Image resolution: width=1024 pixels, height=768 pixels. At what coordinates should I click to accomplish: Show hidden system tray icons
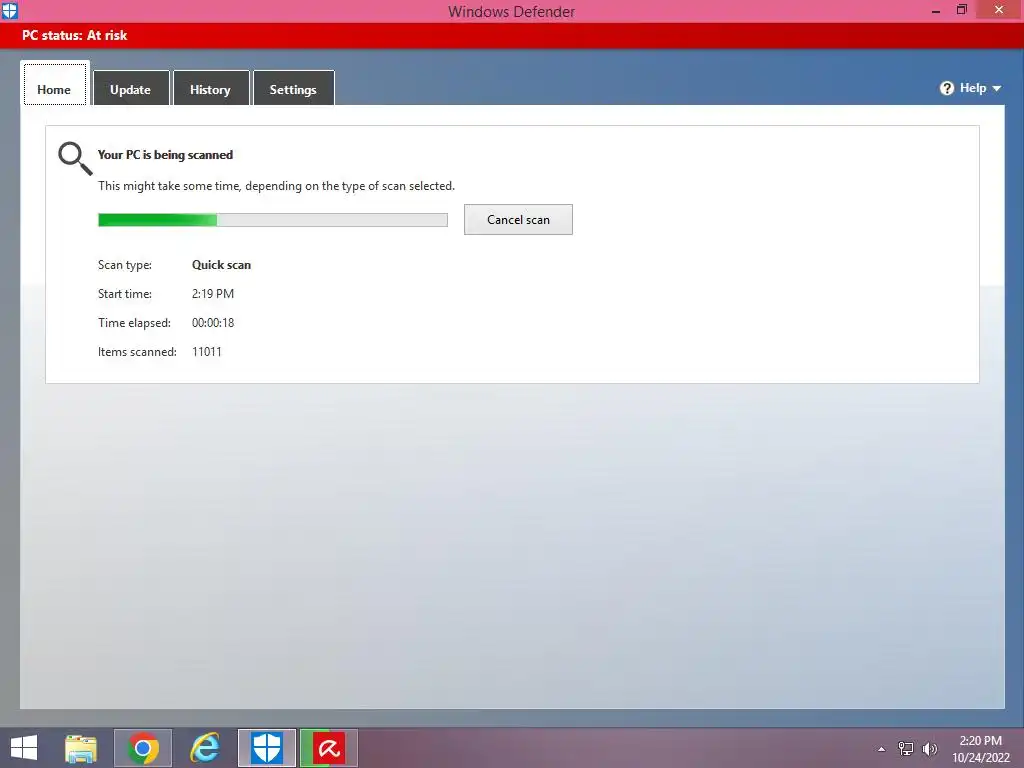pyautogui.click(x=882, y=749)
